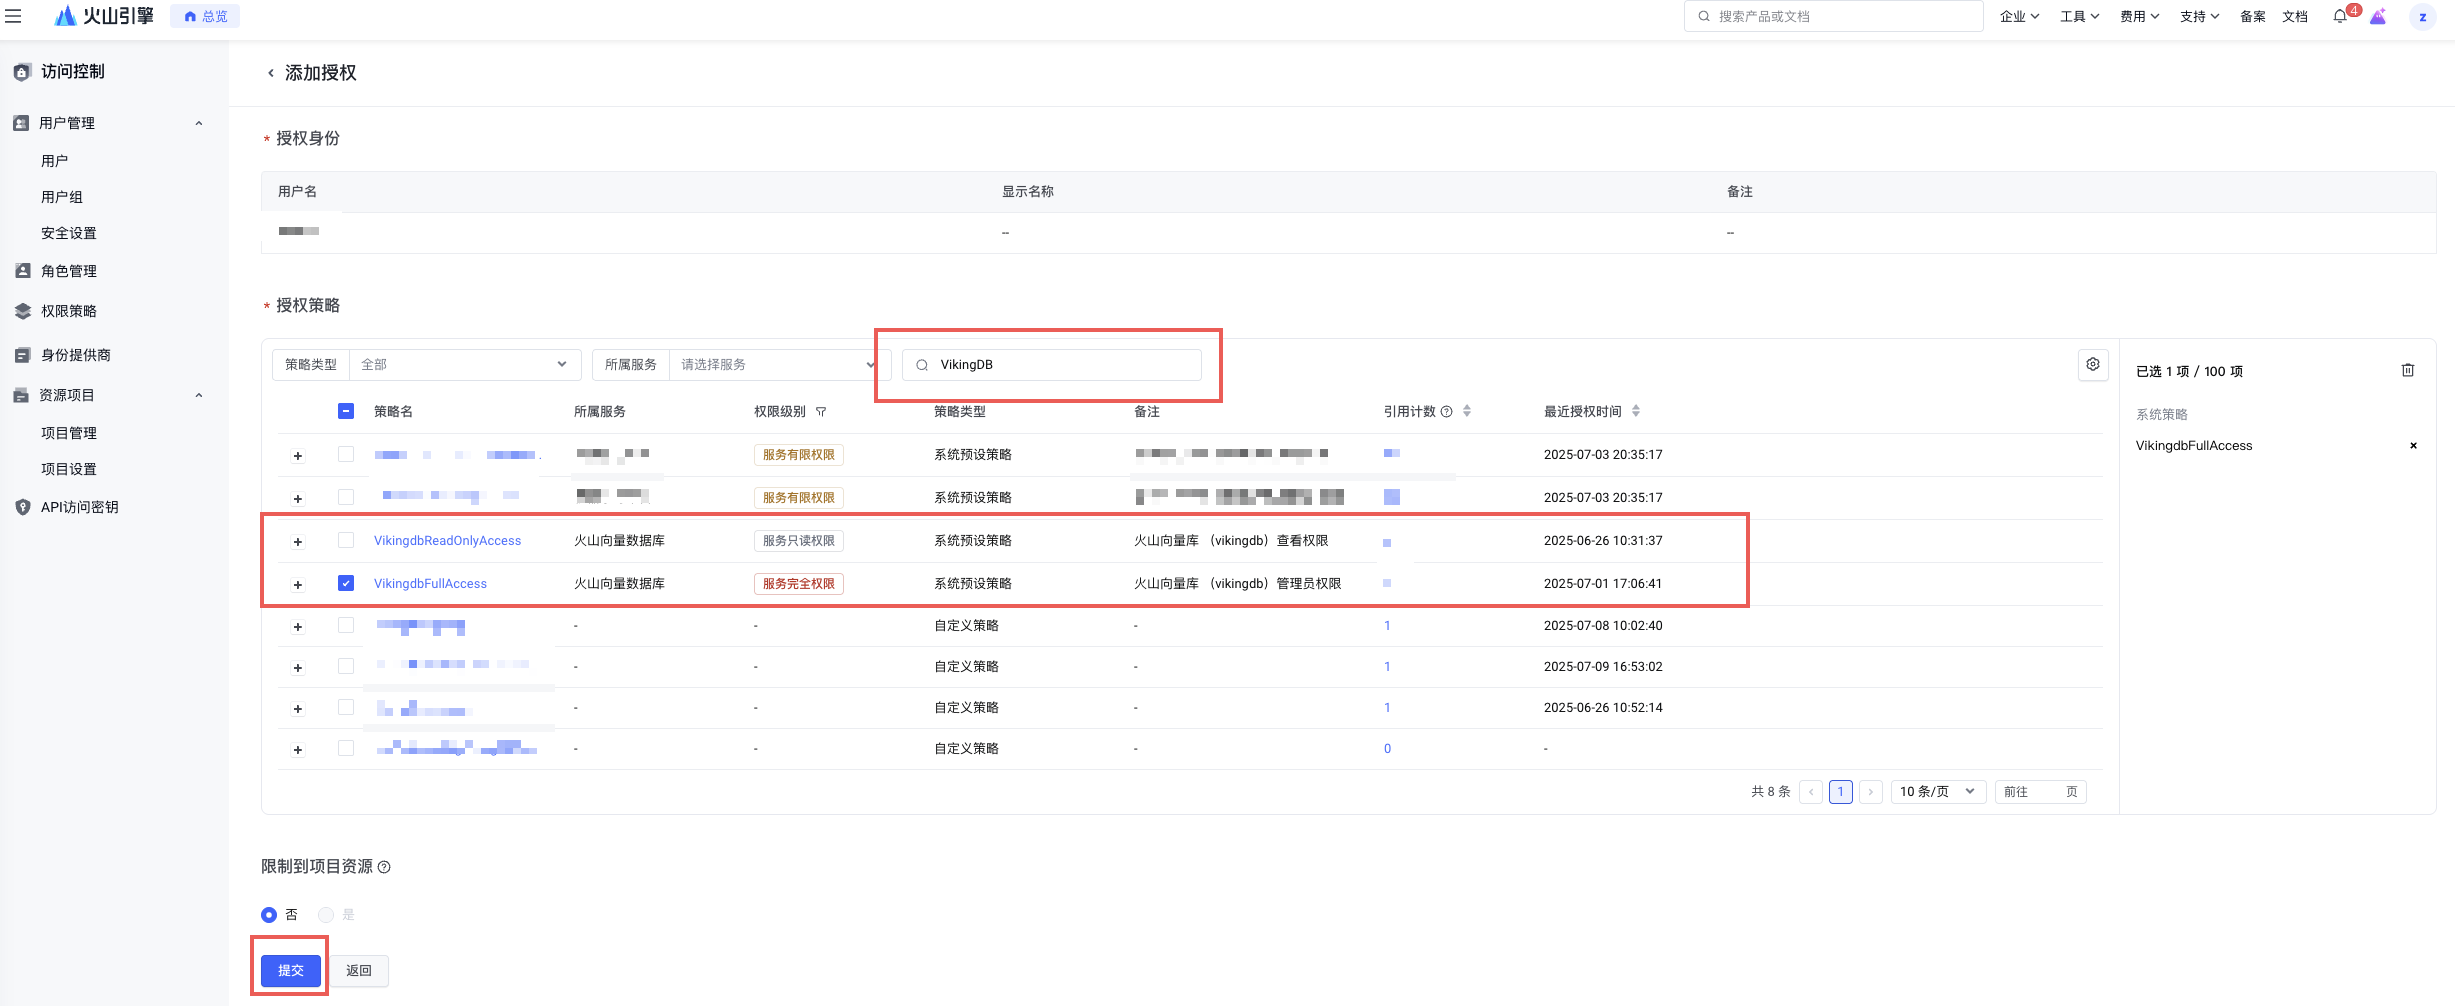This screenshot has height=1006, width=2455.
Task: Open API访问密钥 in sidebar
Action: point(79,507)
